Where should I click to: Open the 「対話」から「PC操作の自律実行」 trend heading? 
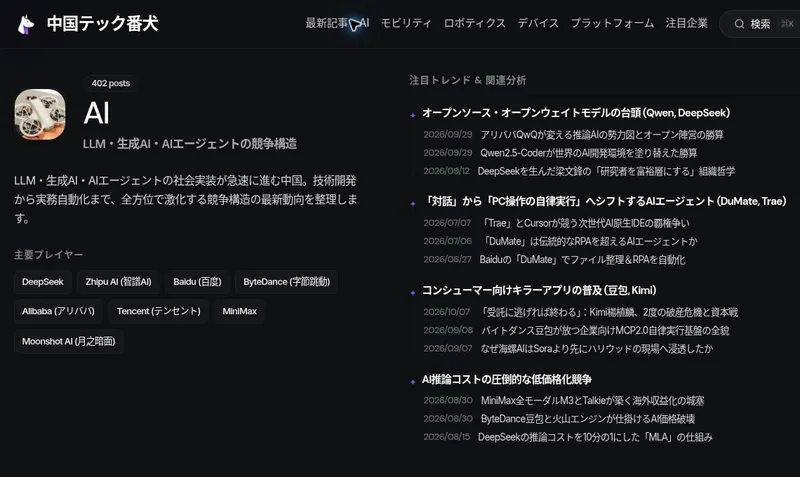(605, 201)
